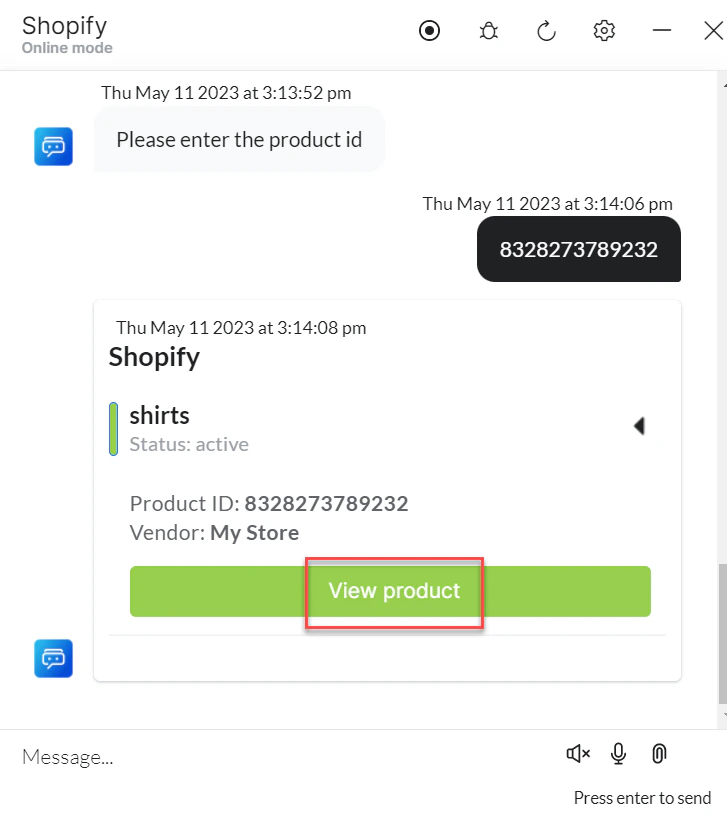
Task: Select the shirts product name
Action: click(158, 415)
